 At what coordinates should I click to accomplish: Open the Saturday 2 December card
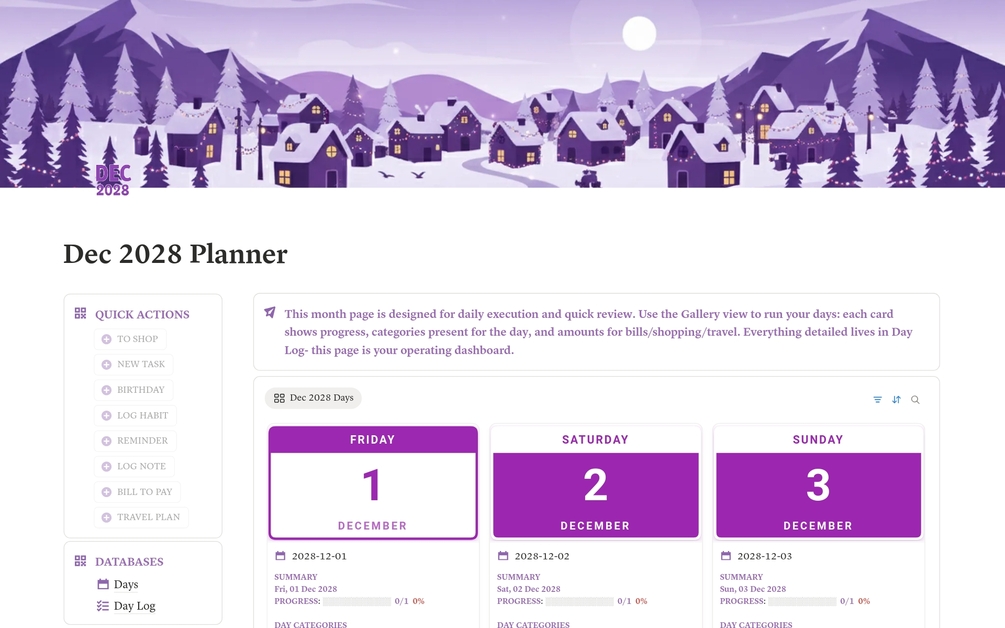point(595,483)
